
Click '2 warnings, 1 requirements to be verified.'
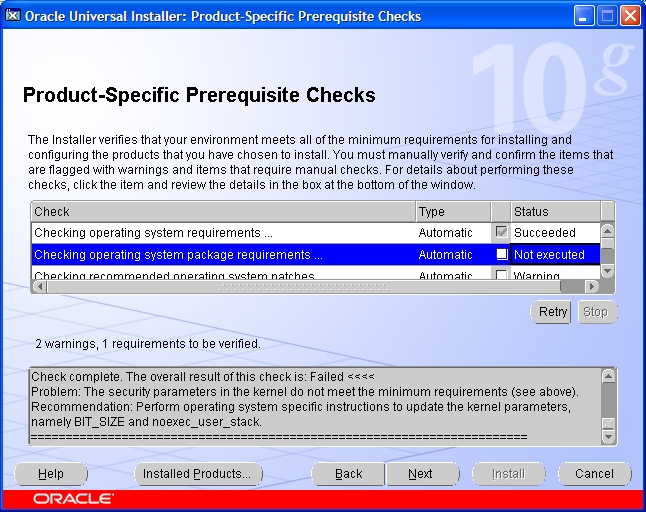pos(148,344)
